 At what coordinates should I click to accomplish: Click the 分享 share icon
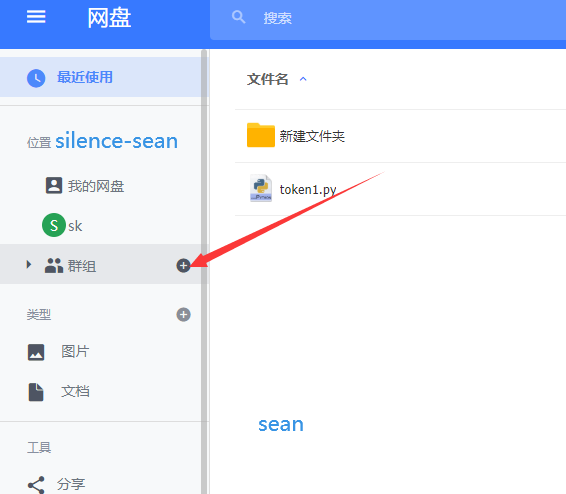pos(36,485)
